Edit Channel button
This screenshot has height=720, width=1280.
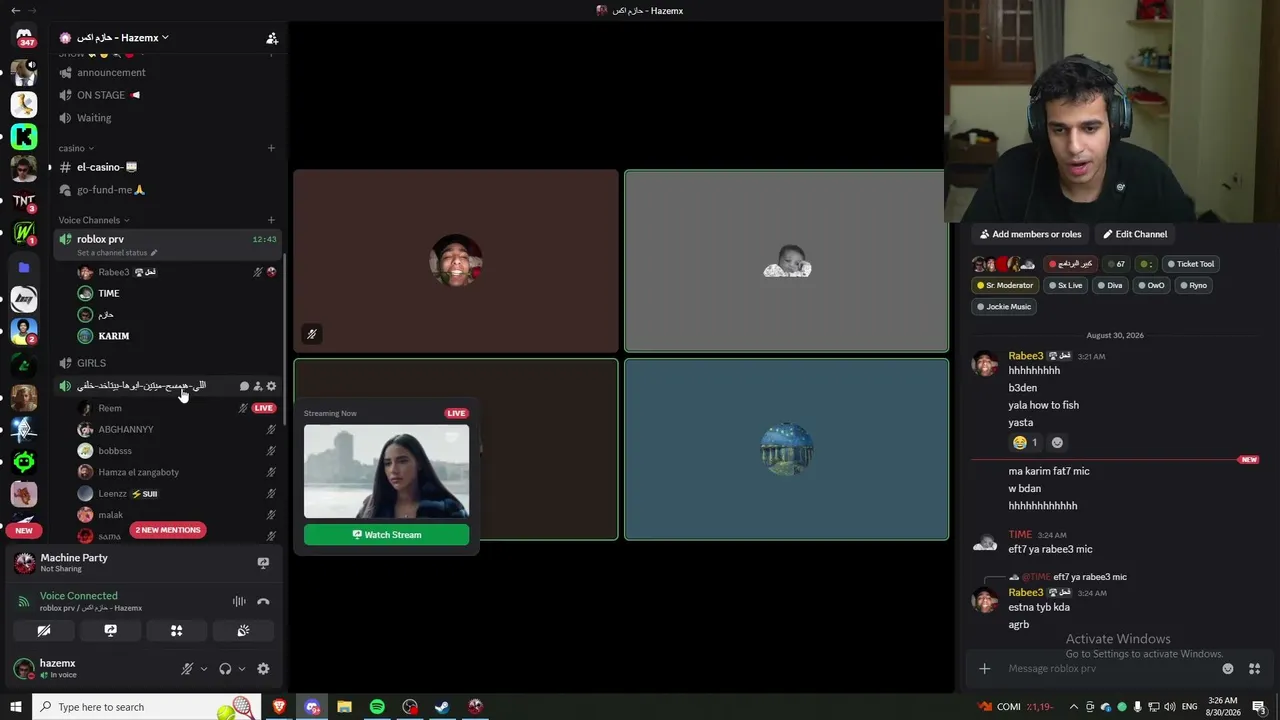pos(1135,234)
